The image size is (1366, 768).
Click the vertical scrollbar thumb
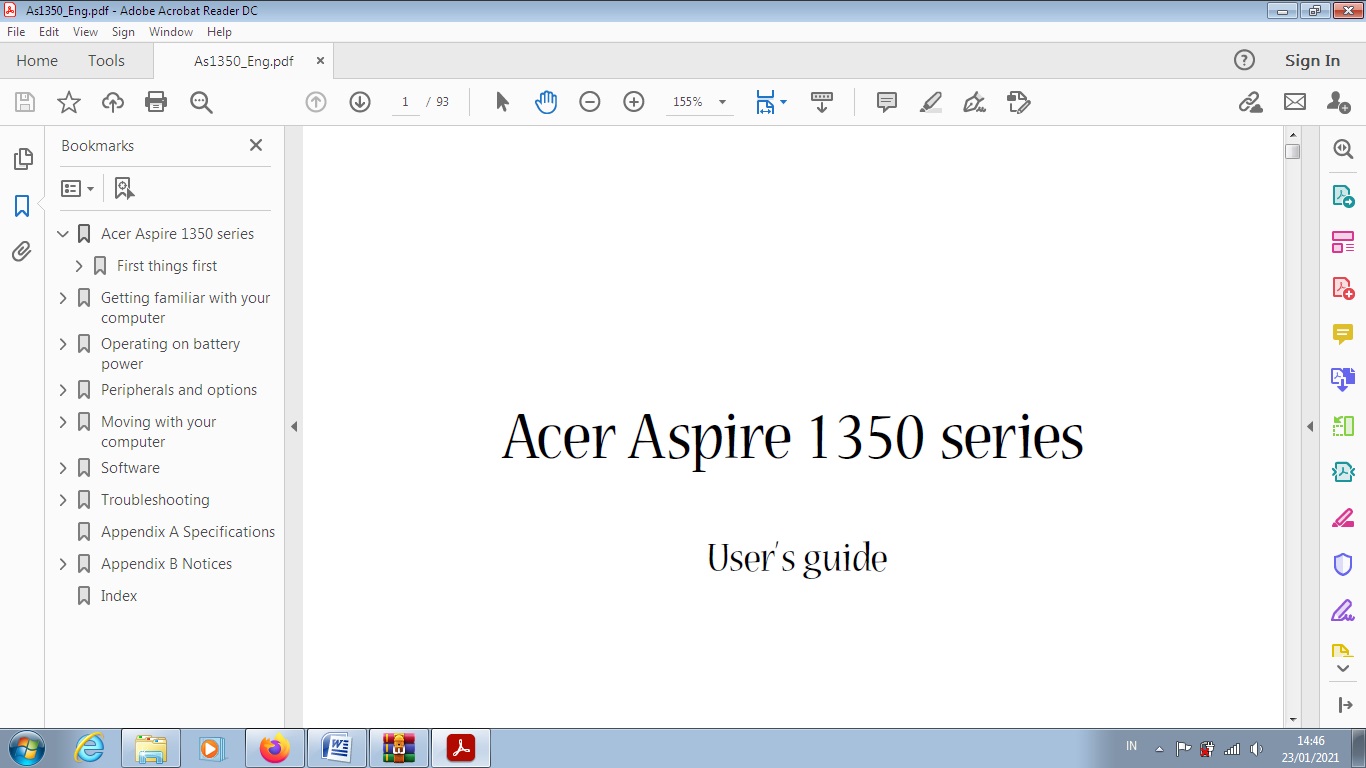tap(1293, 152)
